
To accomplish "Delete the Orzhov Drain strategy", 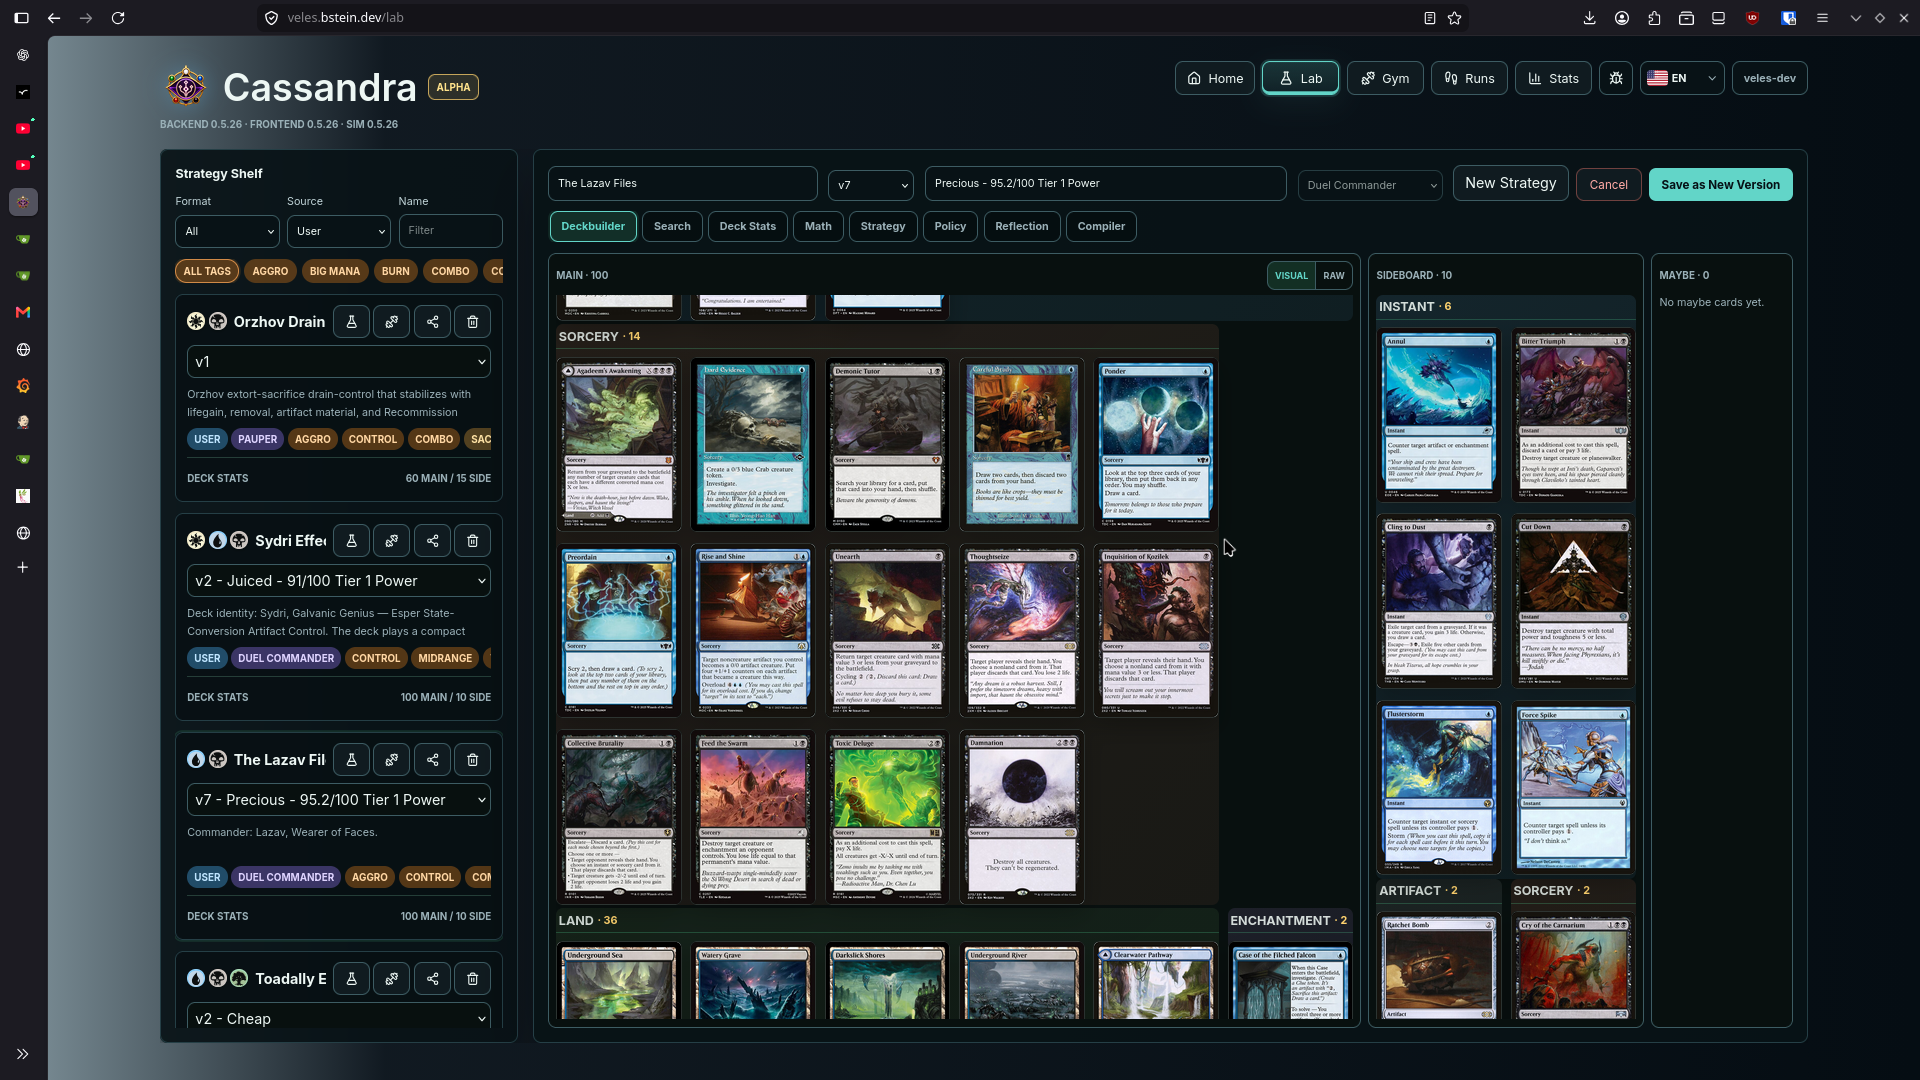I will pyautogui.click(x=473, y=322).
